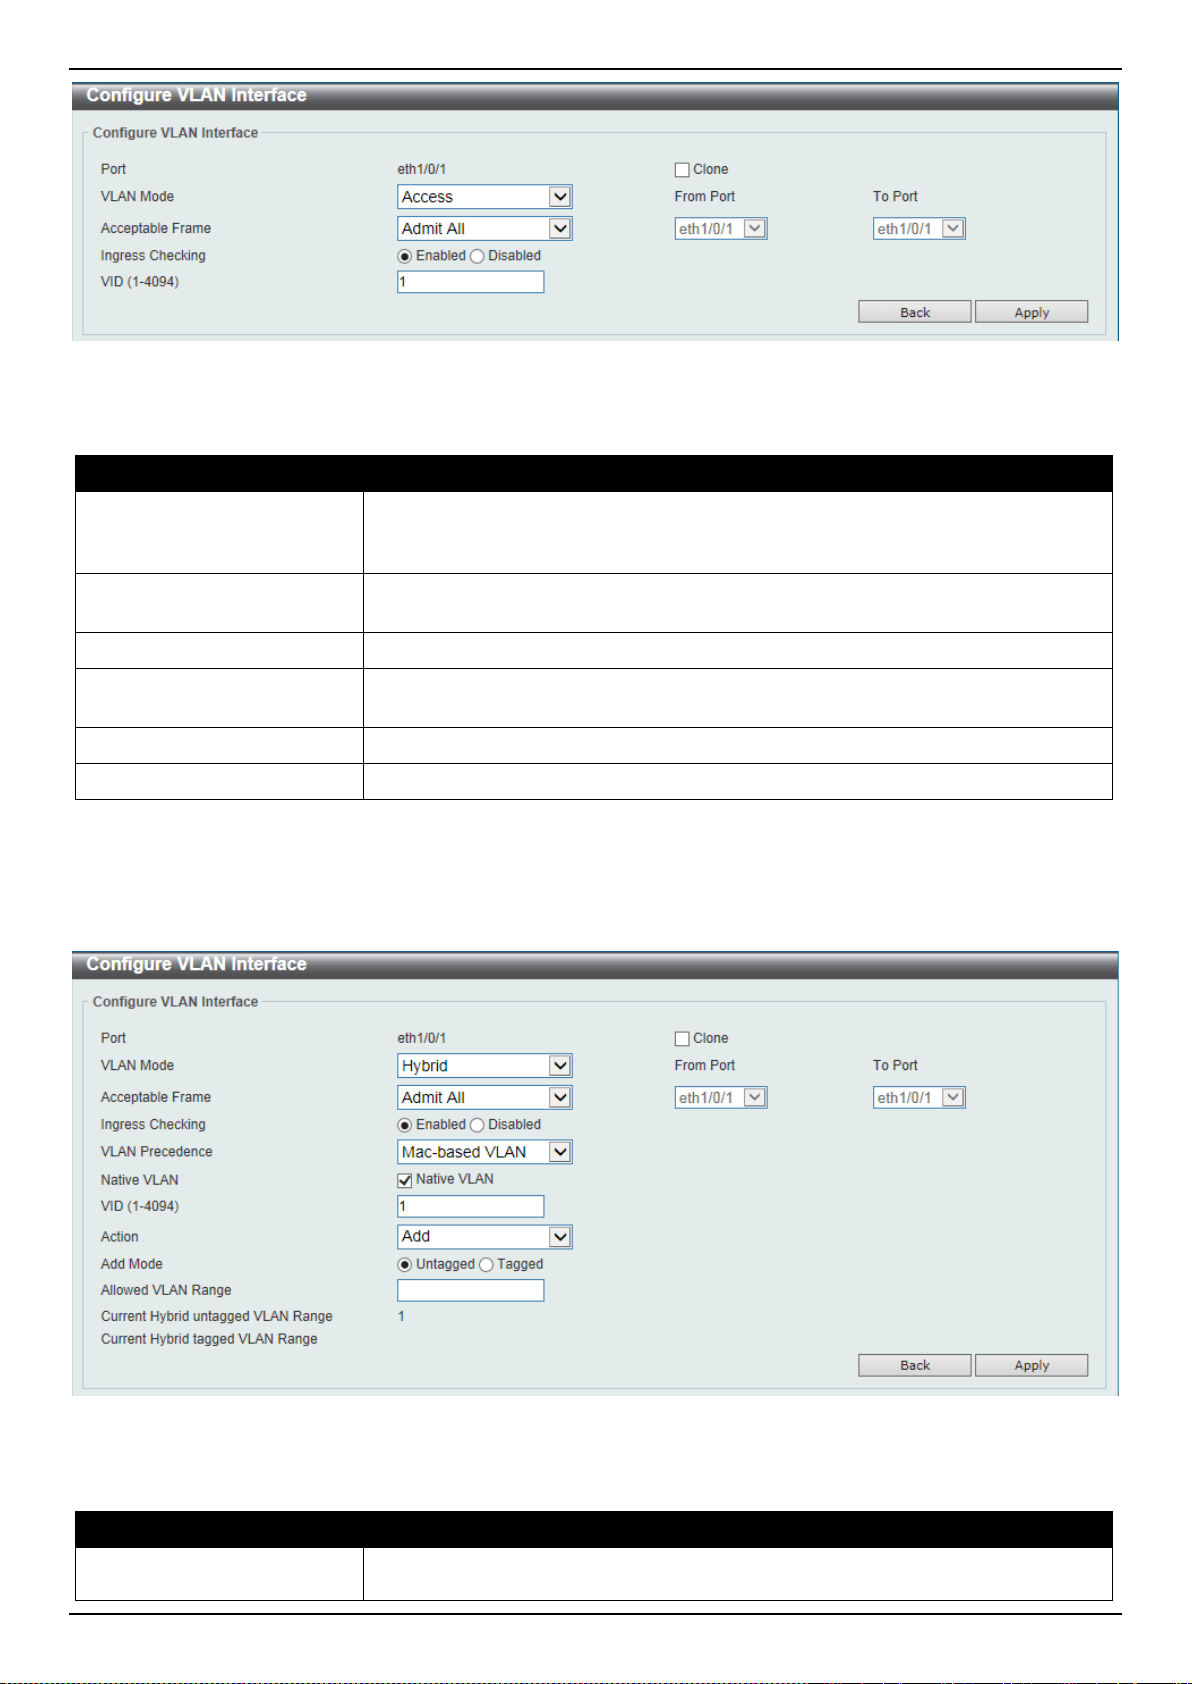Click VID field in Access mode panel
Screen dimensions: 1192x1684
pos(471,282)
